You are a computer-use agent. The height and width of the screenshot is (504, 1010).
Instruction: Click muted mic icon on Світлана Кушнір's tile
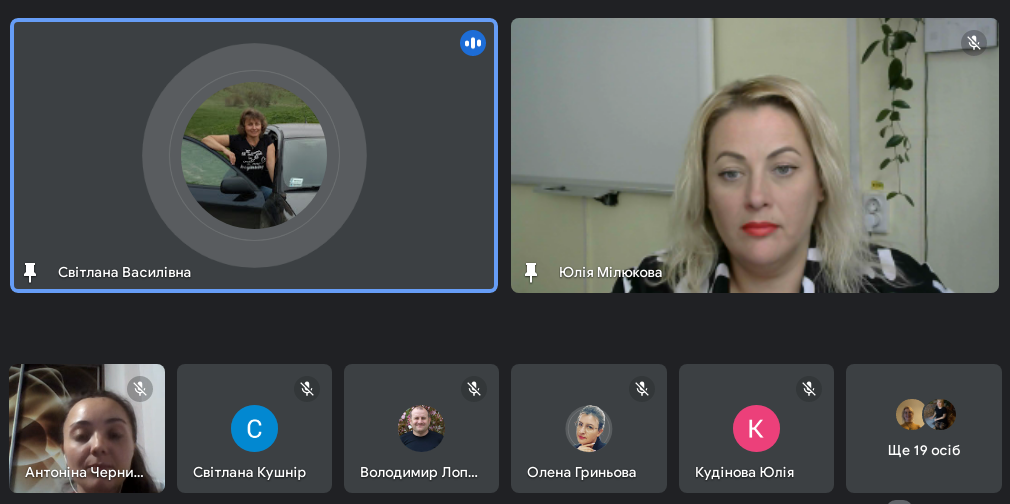(307, 388)
